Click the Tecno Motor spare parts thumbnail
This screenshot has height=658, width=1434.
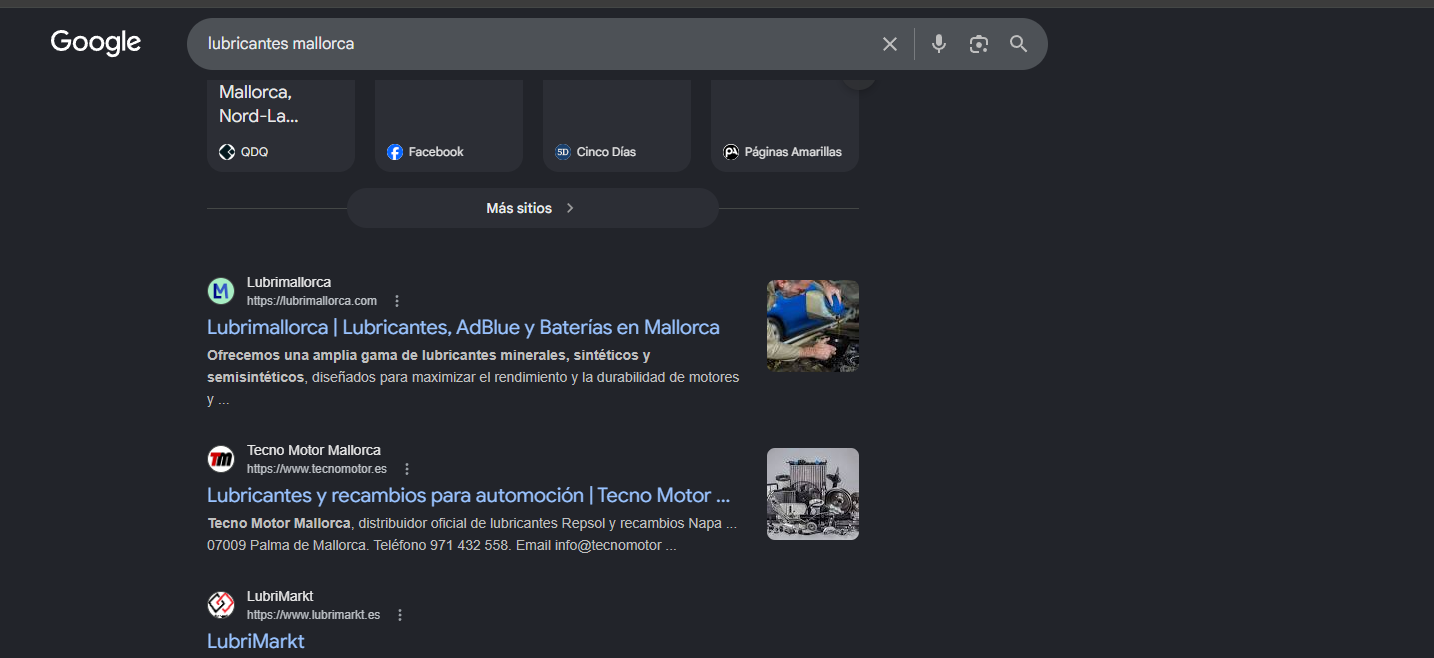813,494
